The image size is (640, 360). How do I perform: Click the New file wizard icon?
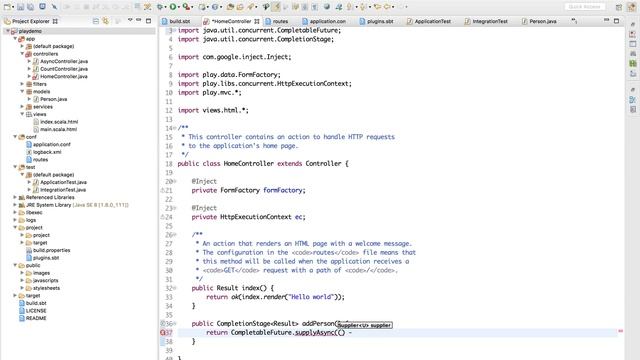(7, 7)
